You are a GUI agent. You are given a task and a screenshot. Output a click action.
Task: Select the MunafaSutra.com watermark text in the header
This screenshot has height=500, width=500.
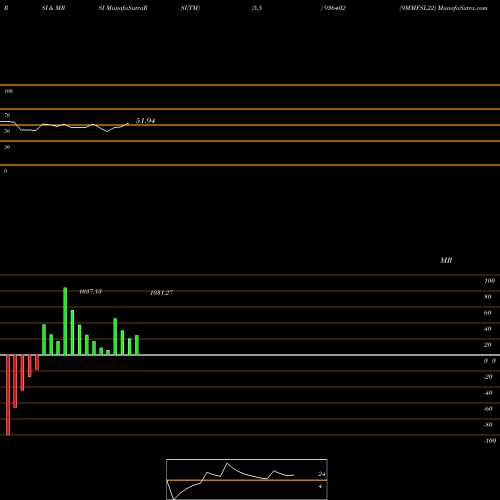[x=462, y=8]
